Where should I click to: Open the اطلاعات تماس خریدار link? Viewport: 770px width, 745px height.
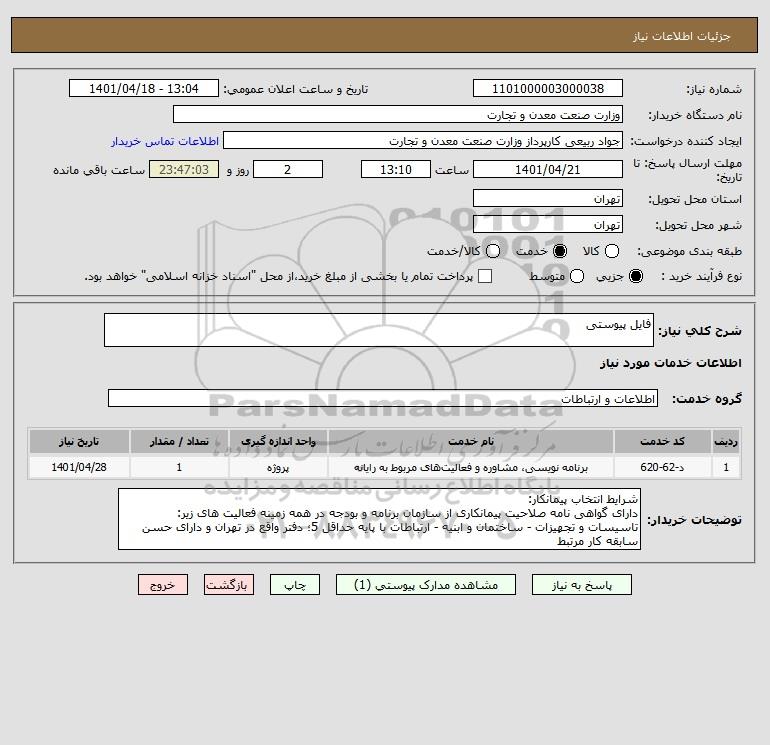point(165,141)
